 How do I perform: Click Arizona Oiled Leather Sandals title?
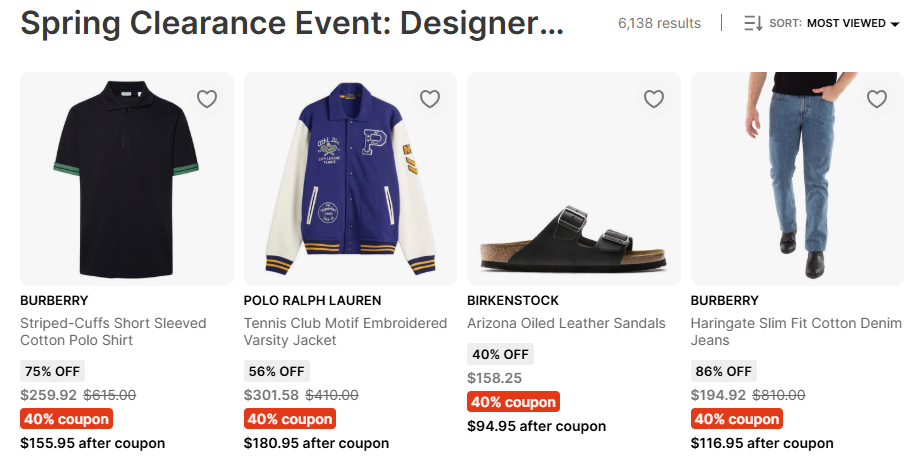point(566,323)
